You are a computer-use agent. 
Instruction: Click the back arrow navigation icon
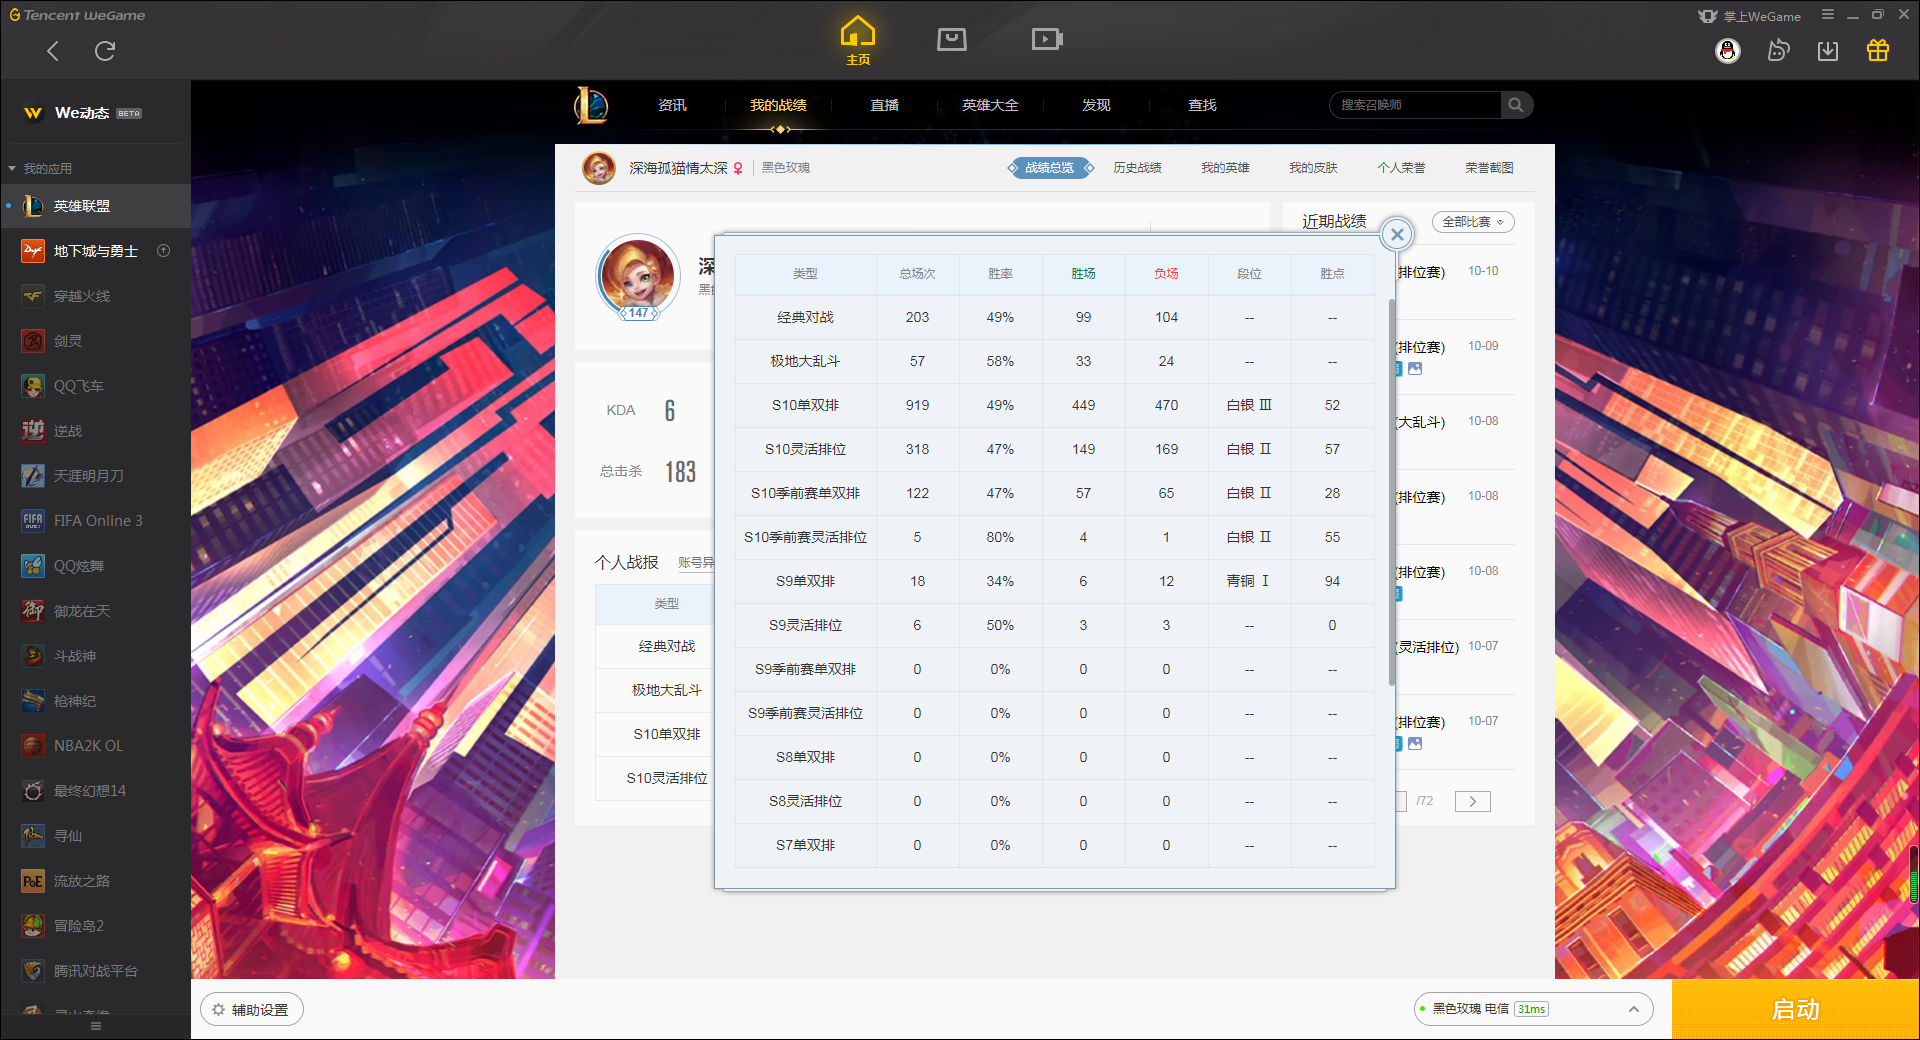(x=53, y=51)
